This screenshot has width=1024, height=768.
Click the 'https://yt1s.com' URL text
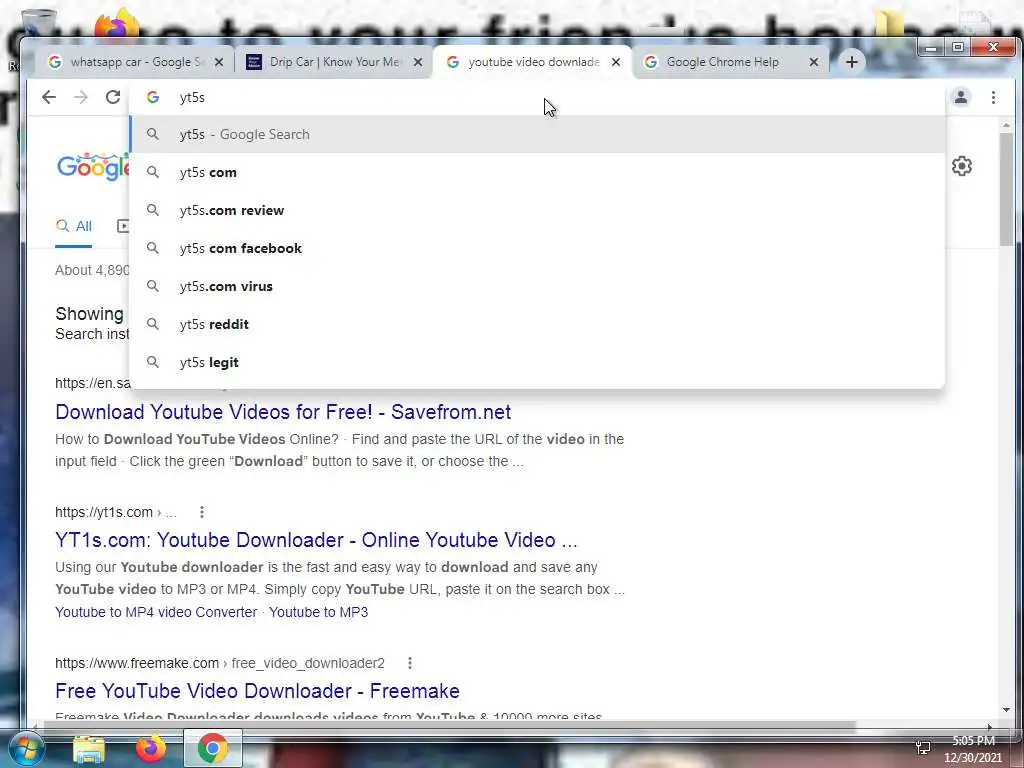[x=104, y=512]
